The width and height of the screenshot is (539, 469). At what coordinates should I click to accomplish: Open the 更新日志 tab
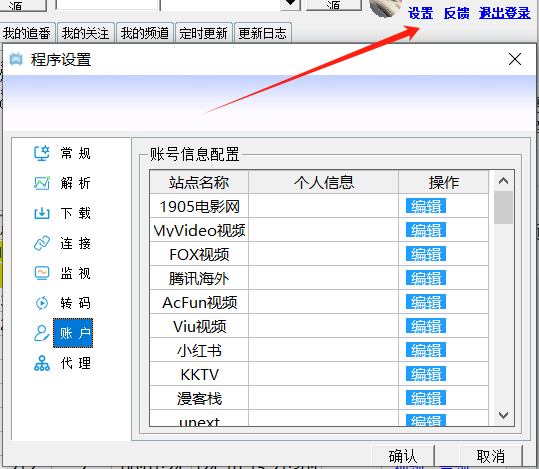click(263, 33)
